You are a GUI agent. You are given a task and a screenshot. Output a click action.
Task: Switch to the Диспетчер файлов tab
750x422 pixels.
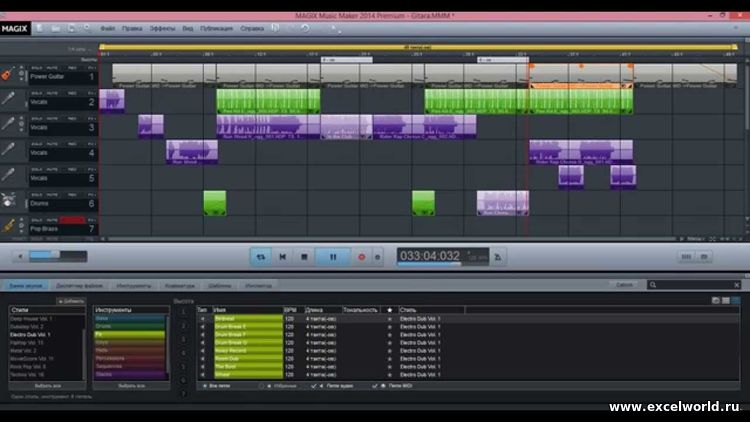(x=79, y=286)
